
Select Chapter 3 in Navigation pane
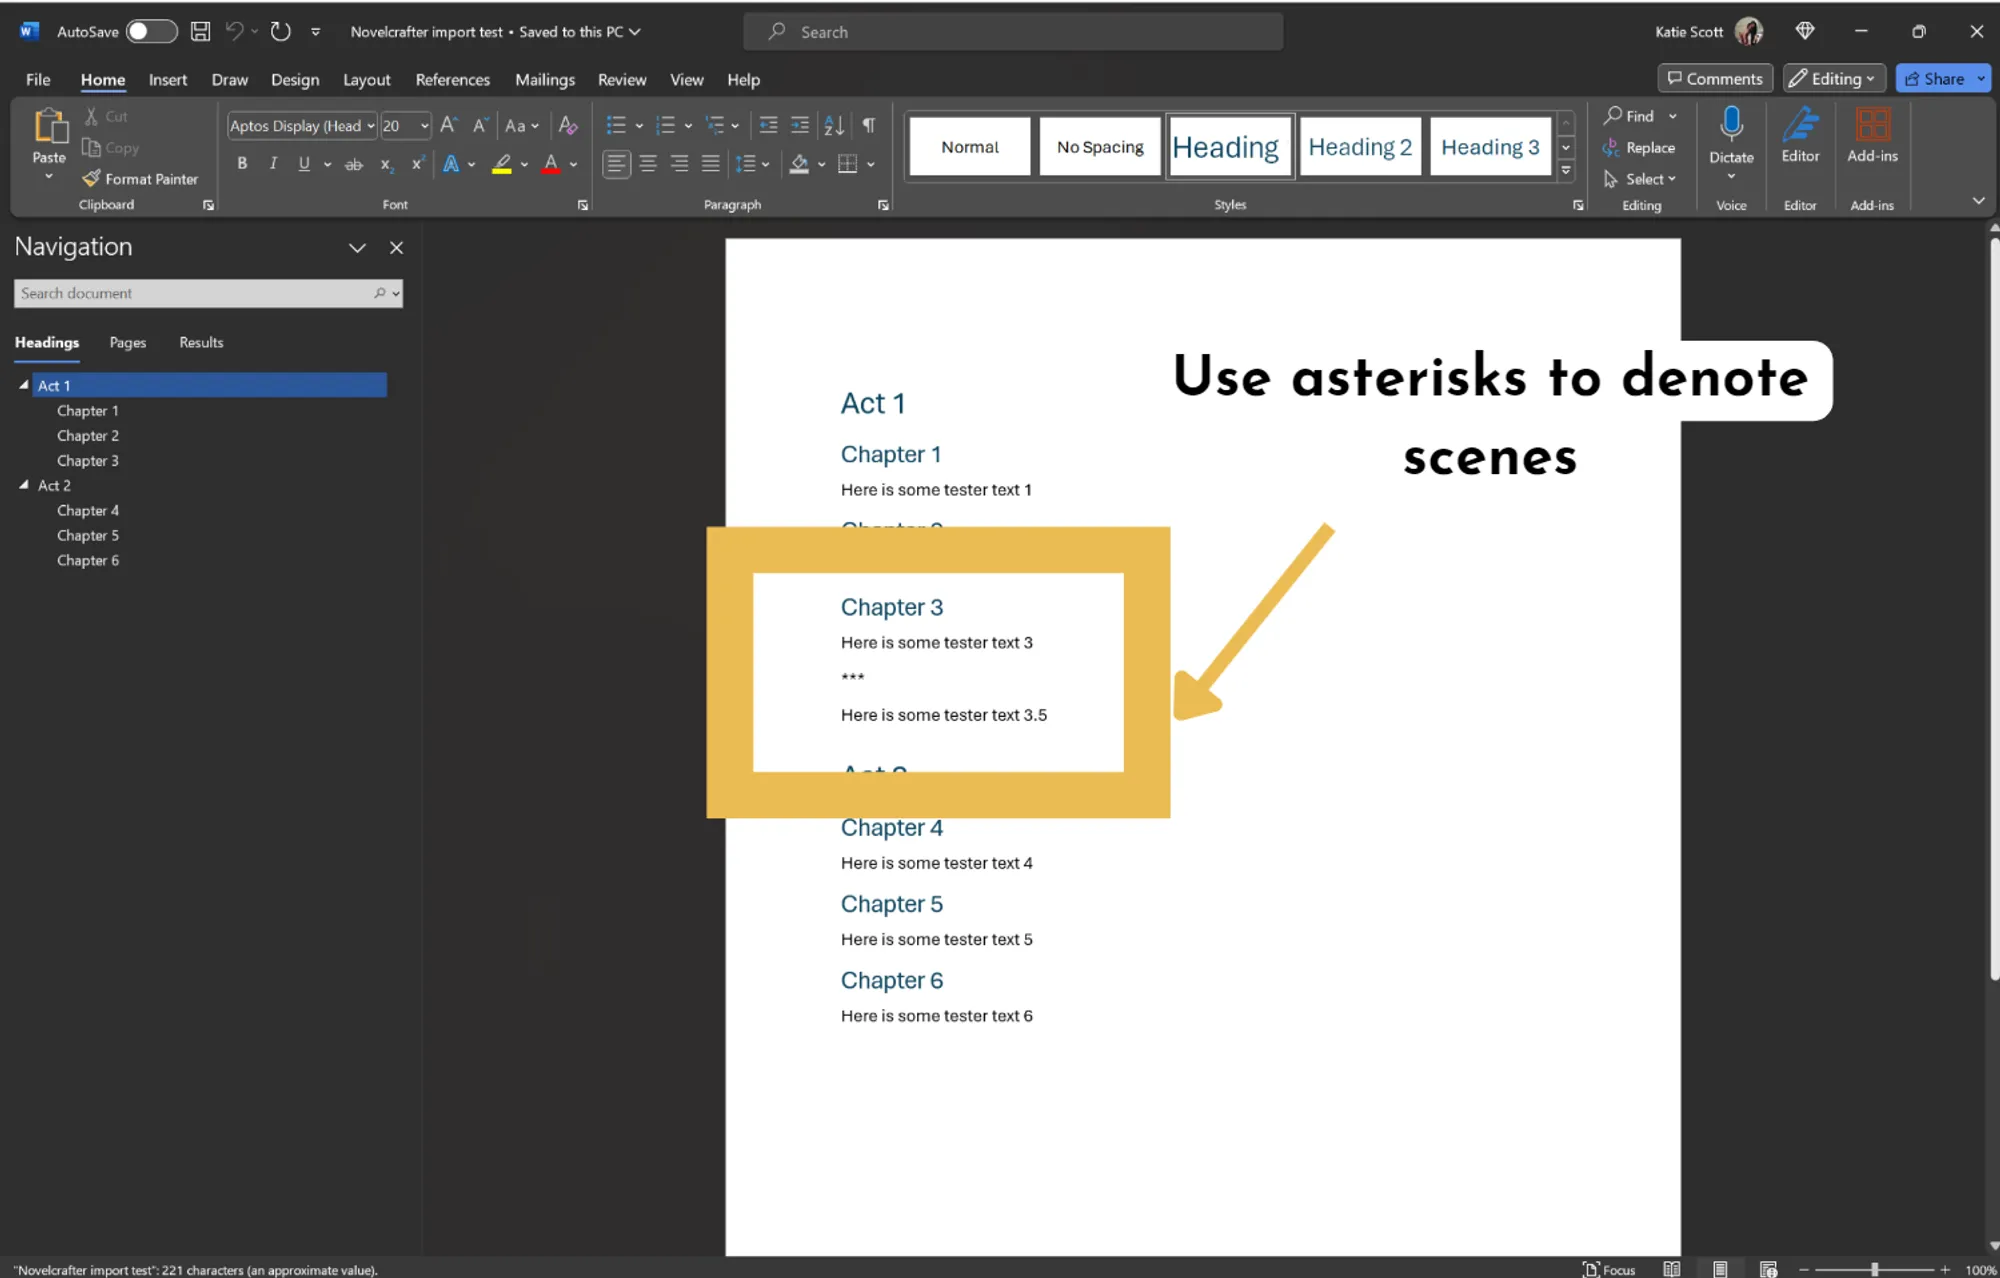(x=86, y=459)
